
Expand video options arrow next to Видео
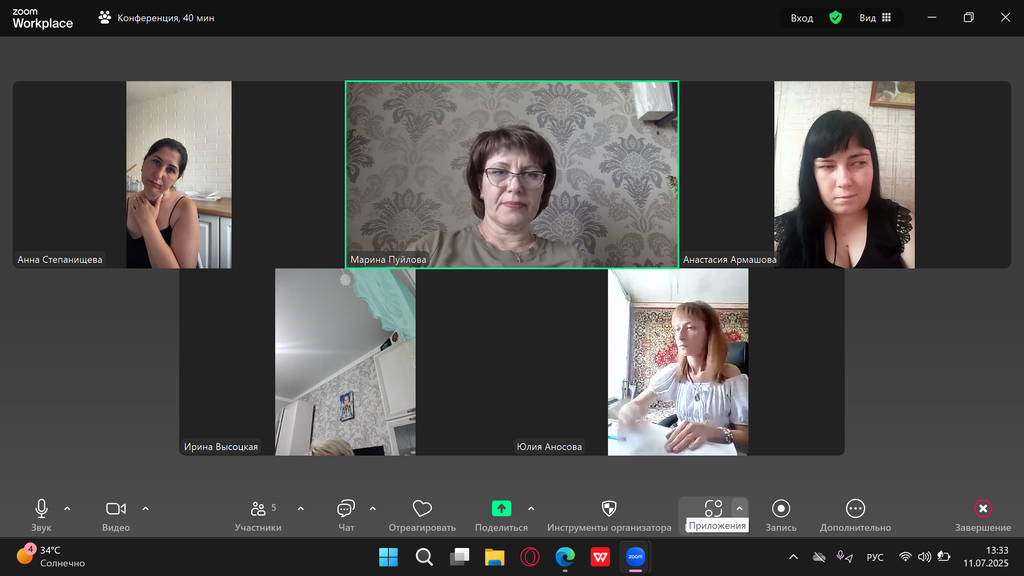pos(145,508)
